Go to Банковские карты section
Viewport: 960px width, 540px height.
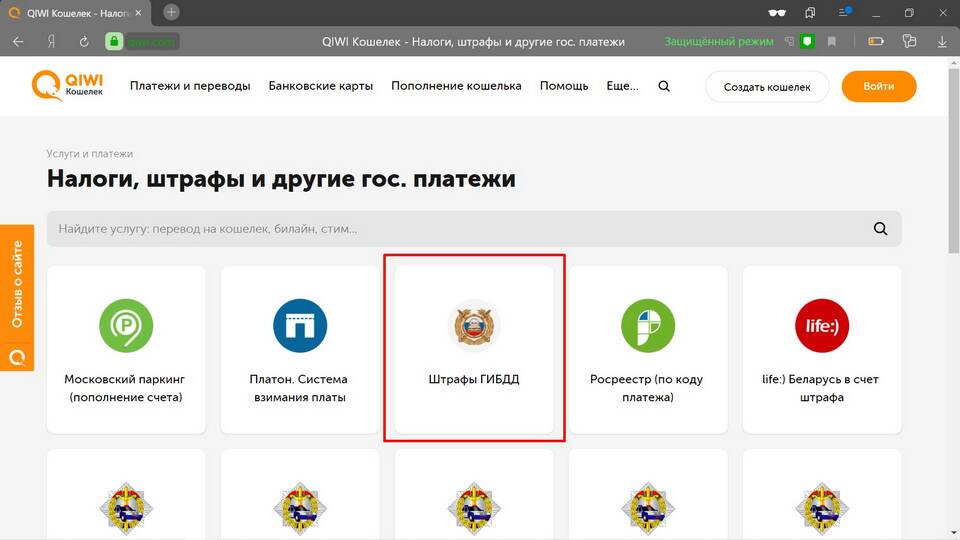pyautogui.click(x=320, y=86)
